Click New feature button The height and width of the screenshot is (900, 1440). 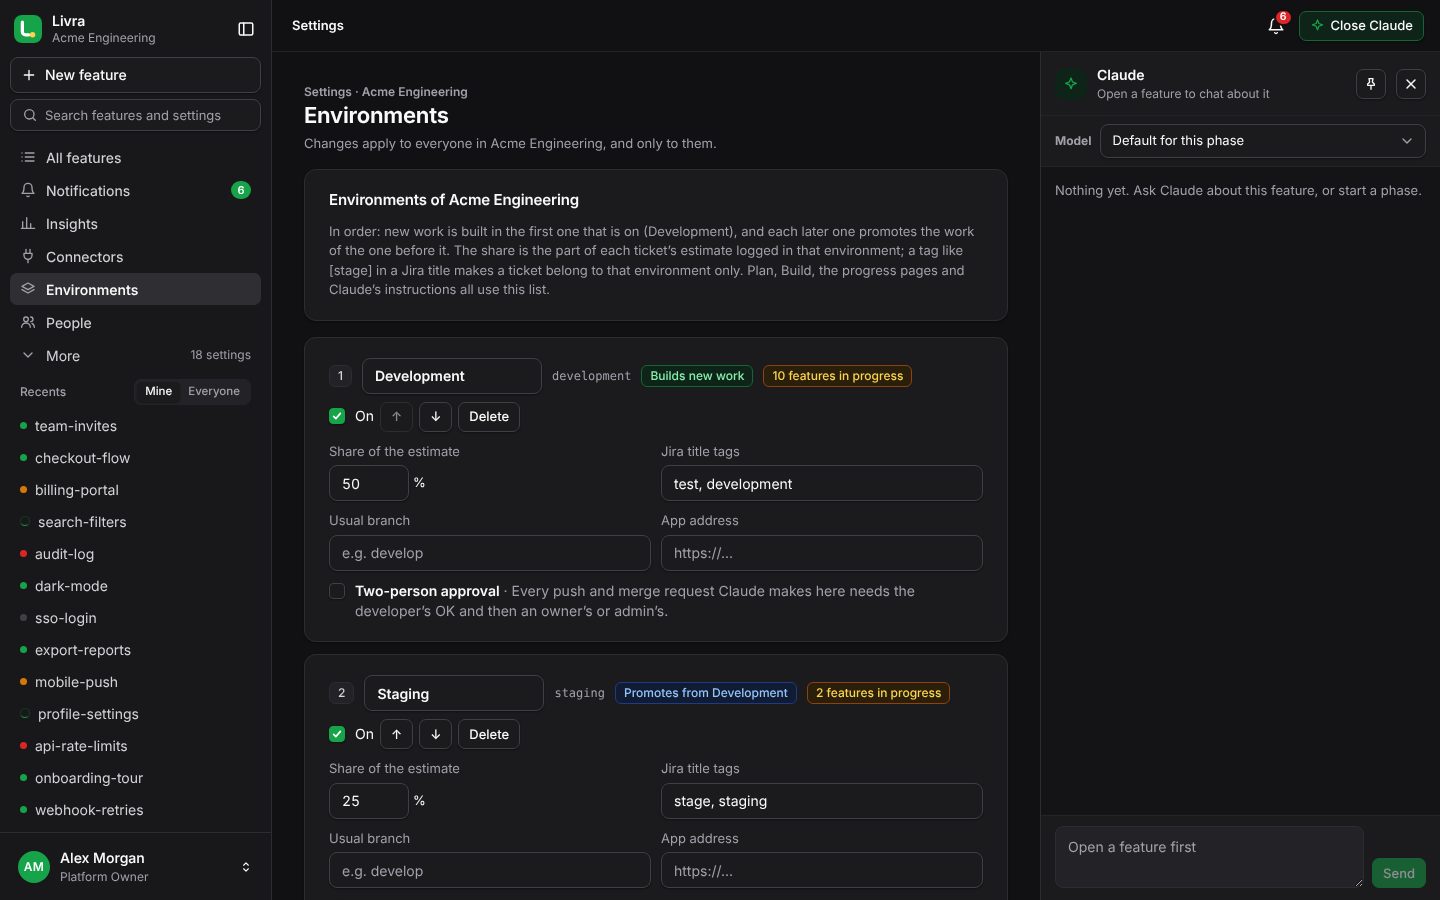click(135, 75)
